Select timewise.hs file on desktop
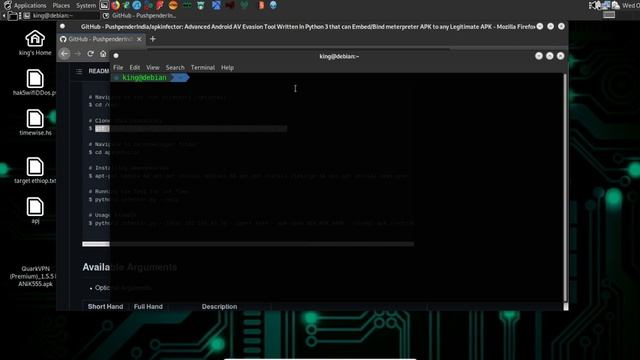This screenshot has height=360, width=640. click(x=35, y=122)
